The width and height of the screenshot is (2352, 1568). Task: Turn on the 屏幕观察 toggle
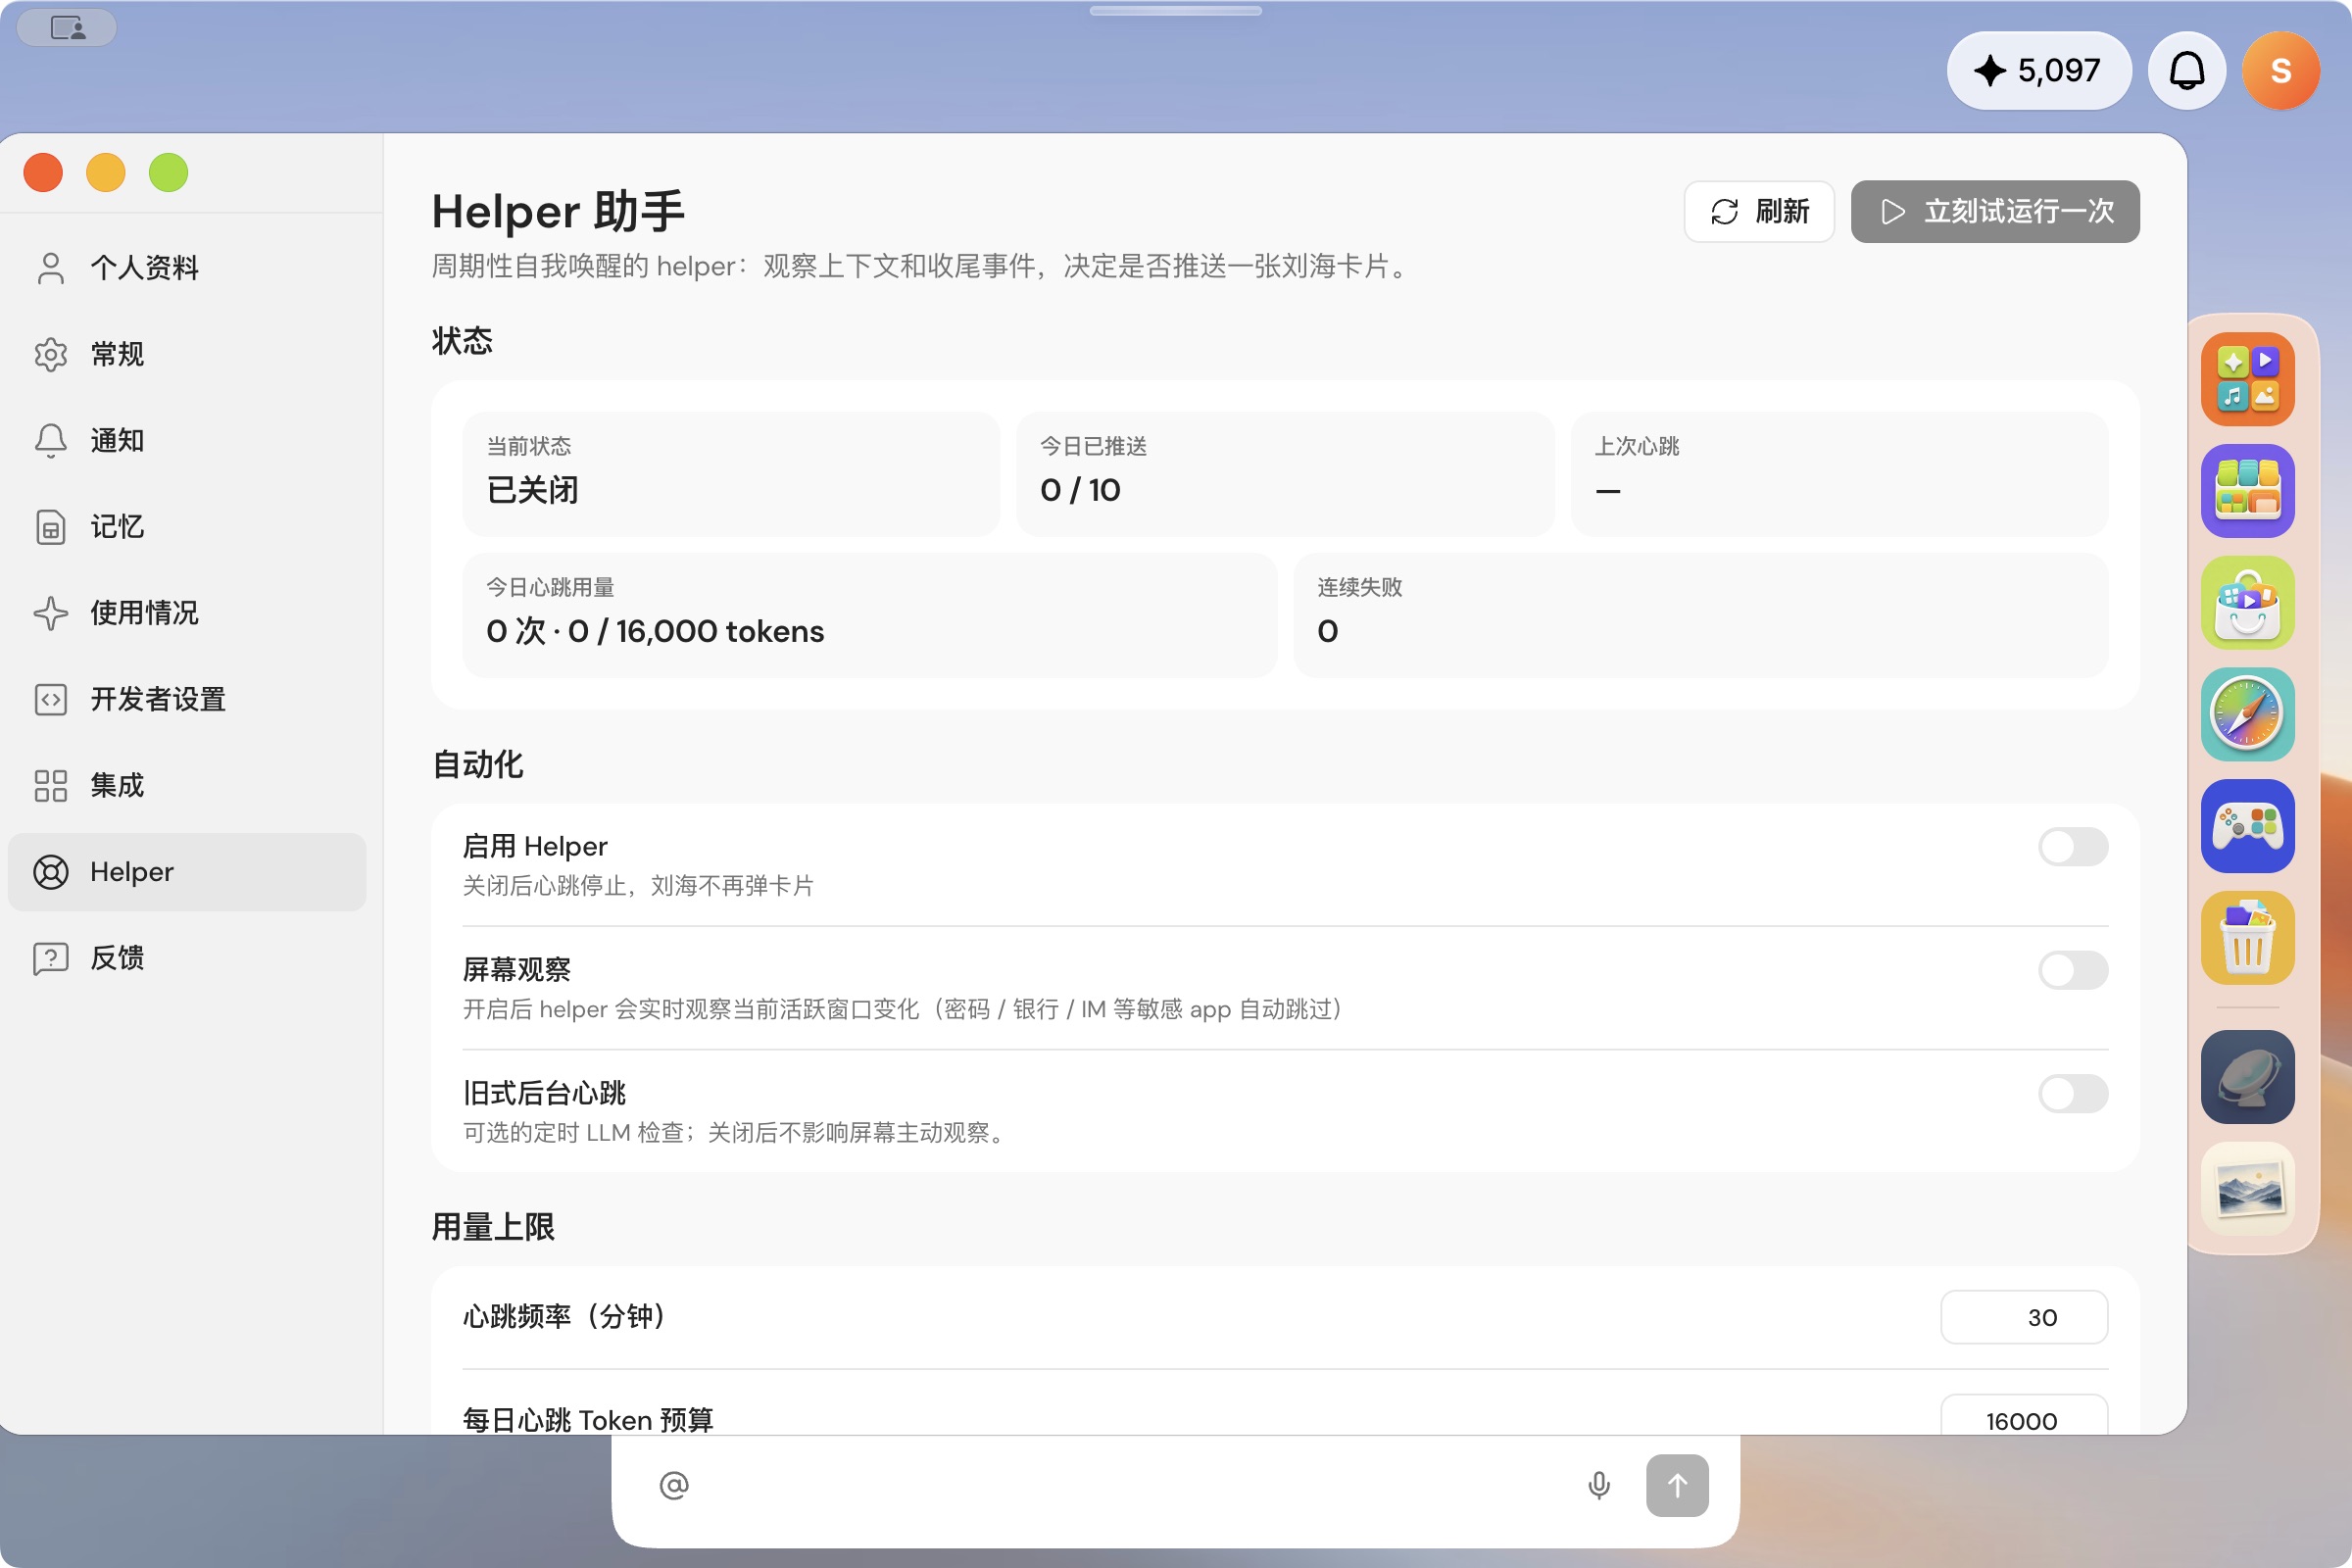click(x=2073, y=970)
